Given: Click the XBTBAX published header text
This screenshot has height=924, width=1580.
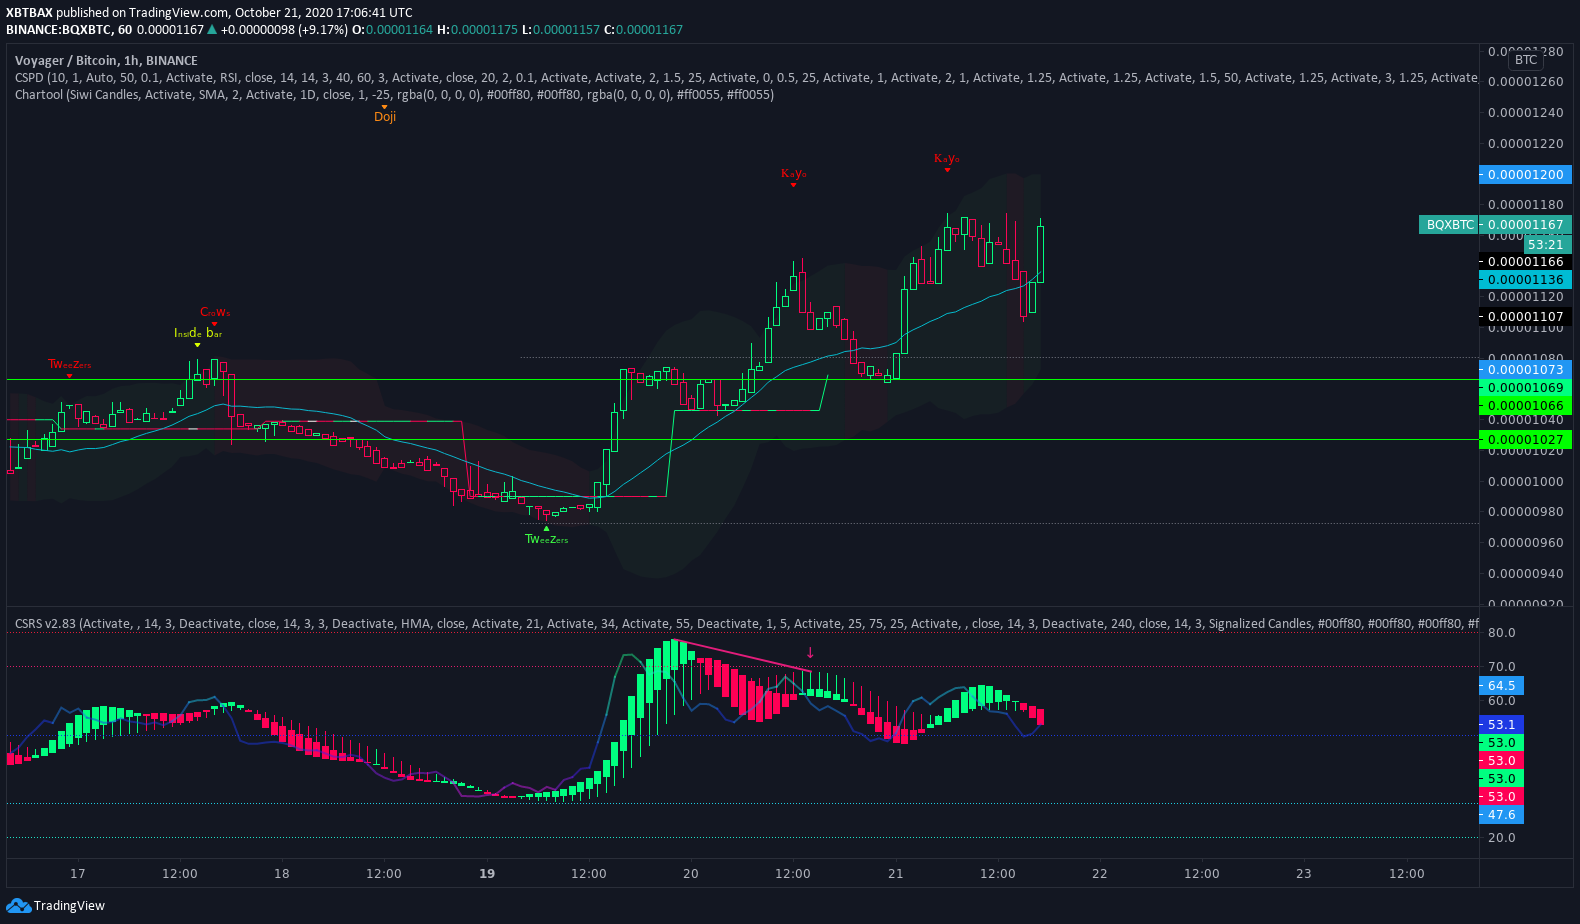Looking at the screenshot, I should pos(209,13).
